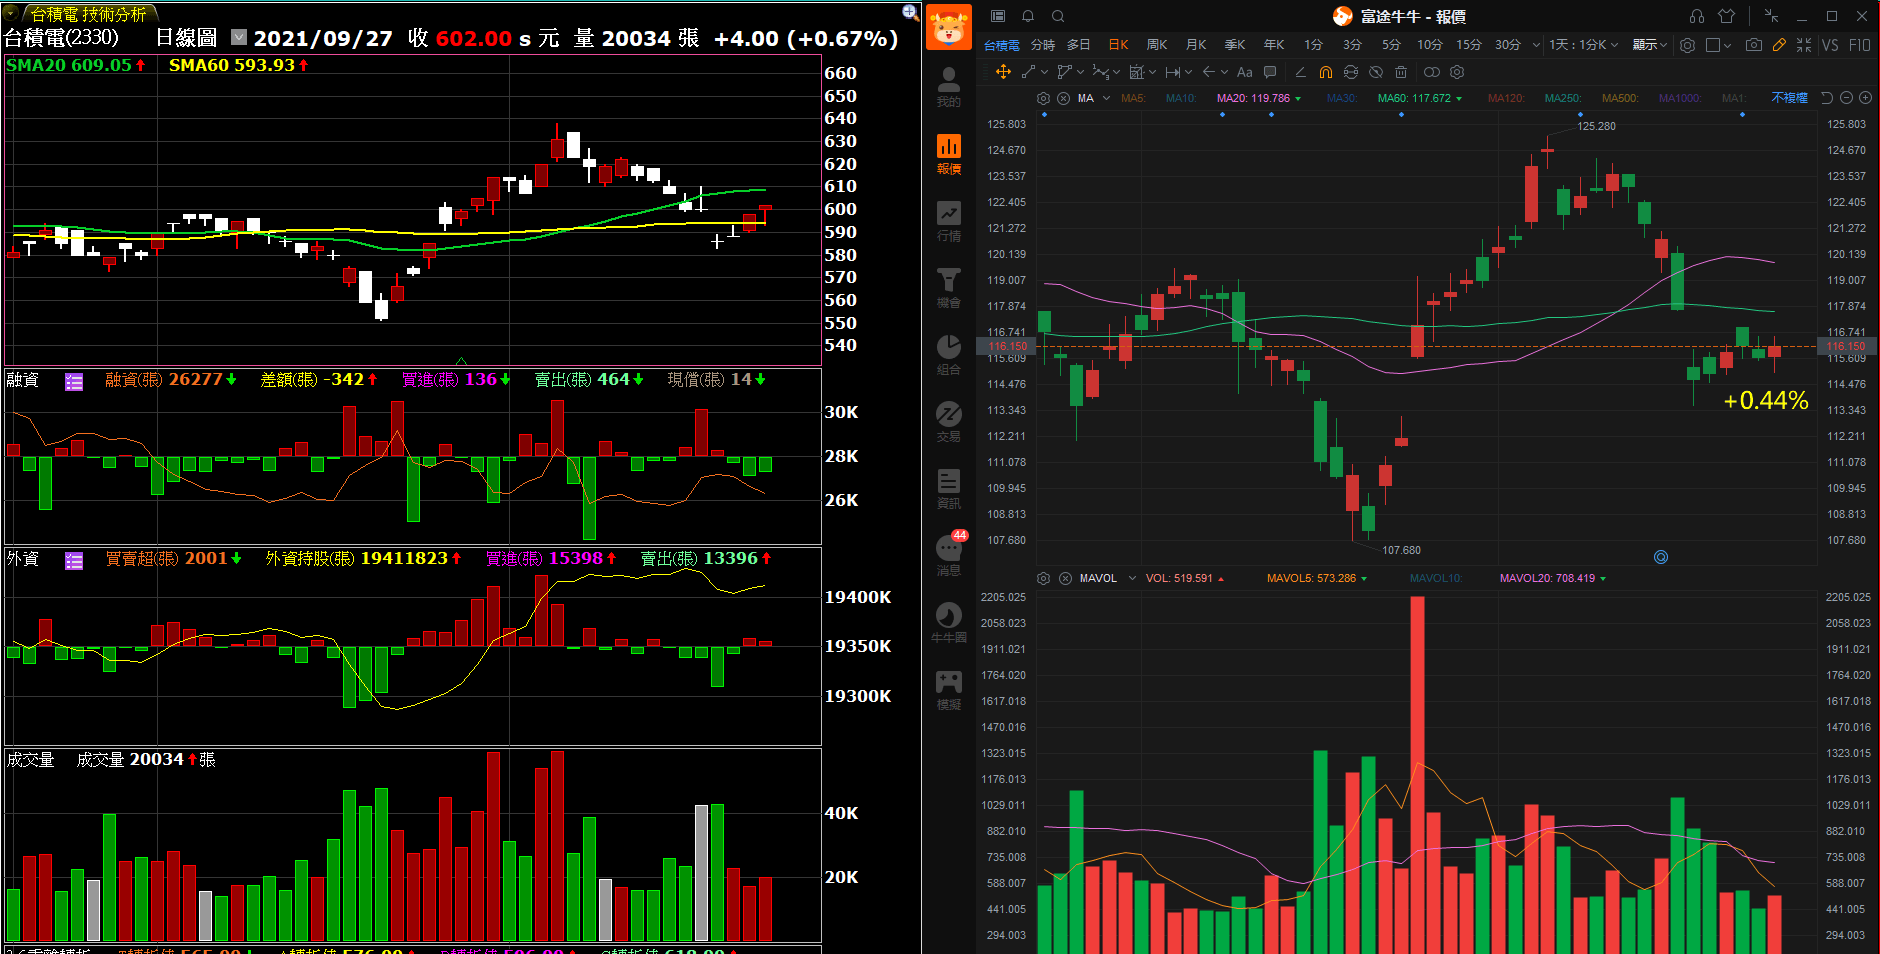
Task: Collapse the 台積電 技術分析 panel menu button
Action: pyautogui.click(x=11, y=13)
